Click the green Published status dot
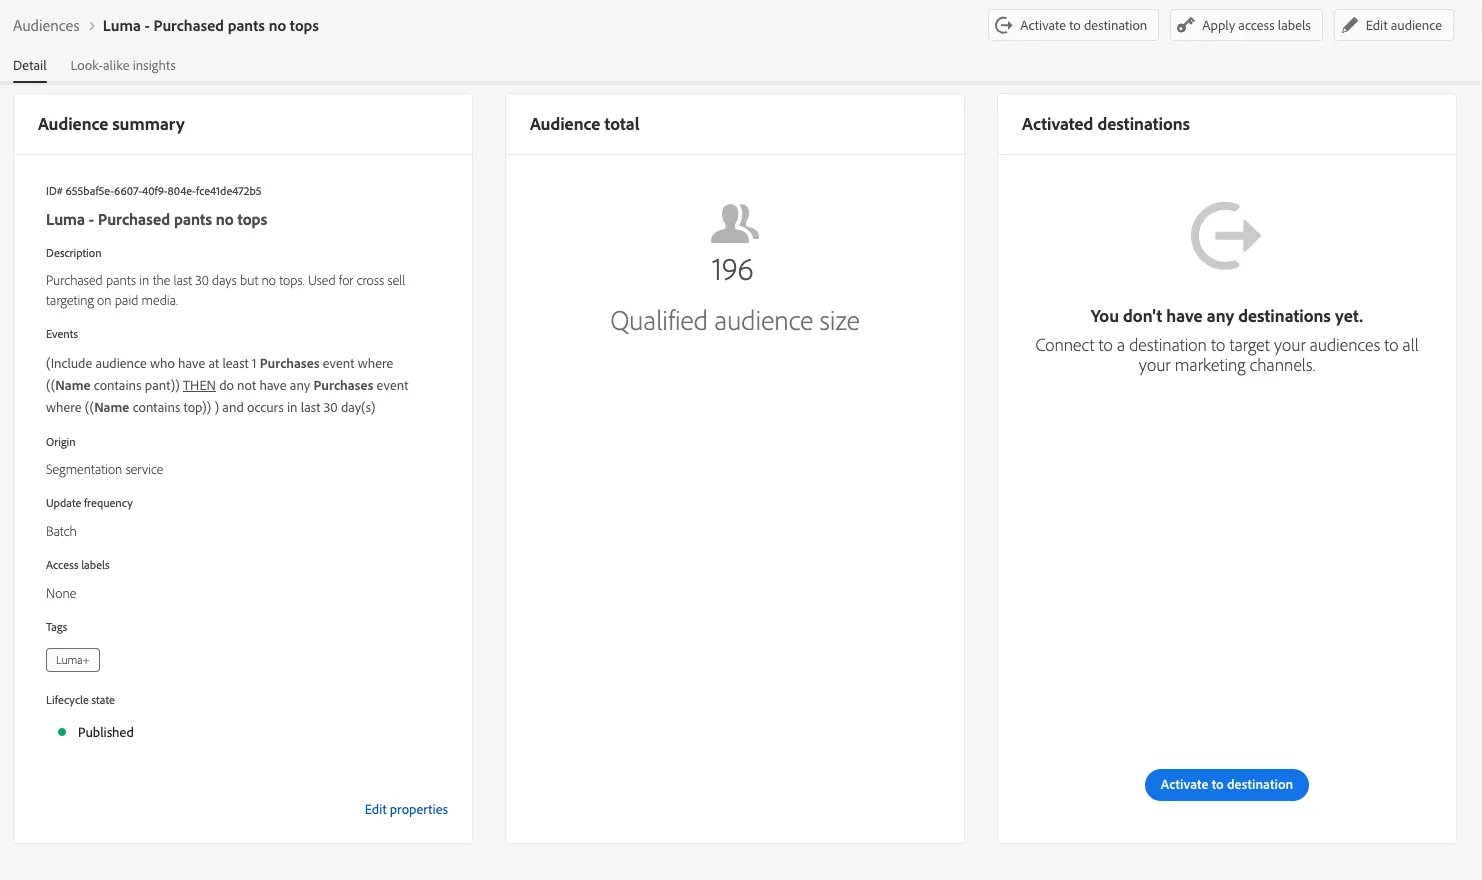Image resolution: width=1482 pixels, height=880 pixels. (62, 732)
